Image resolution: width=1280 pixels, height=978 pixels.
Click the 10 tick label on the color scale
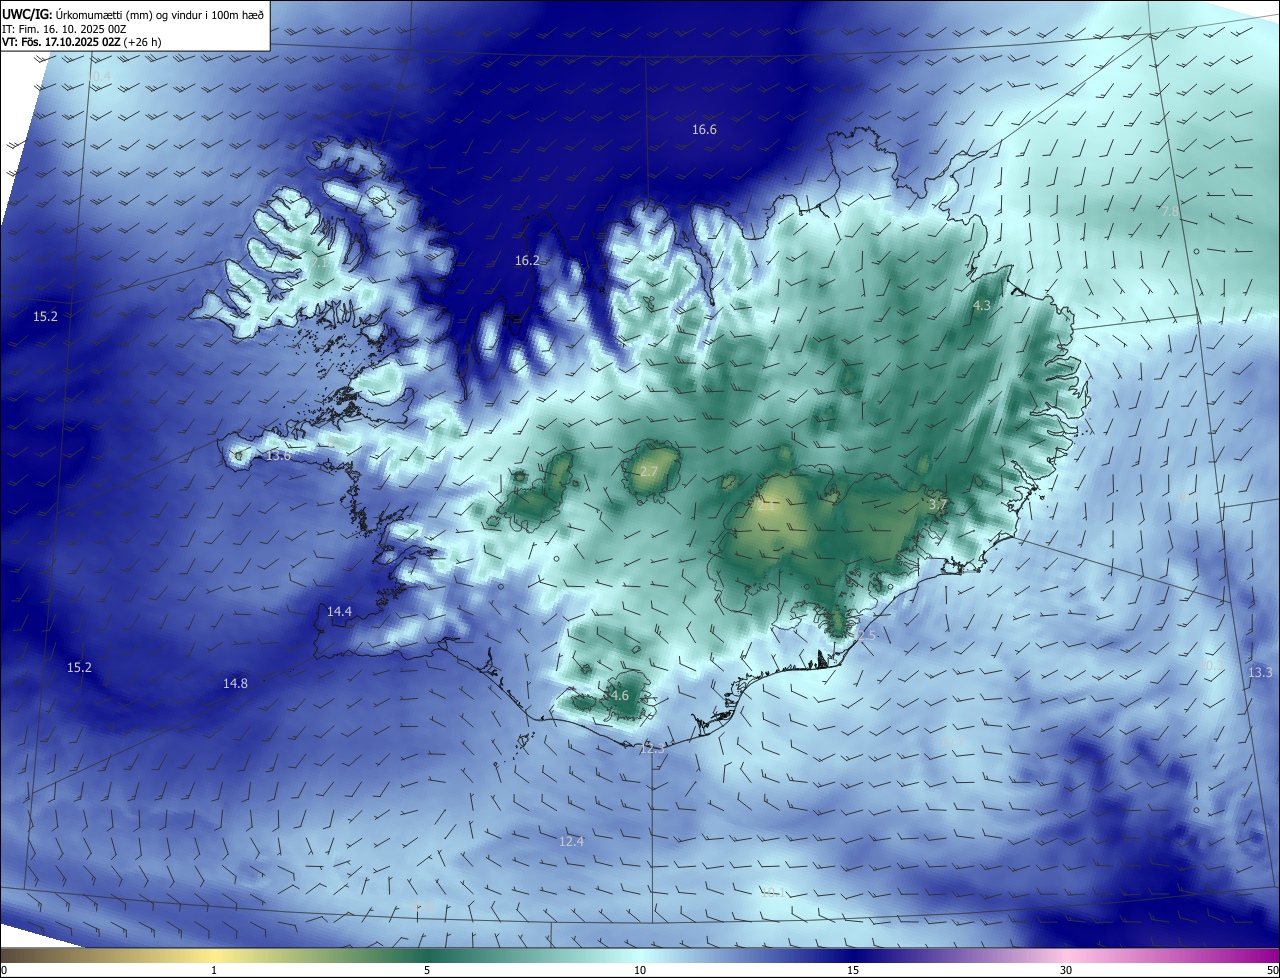click(640, 971)
